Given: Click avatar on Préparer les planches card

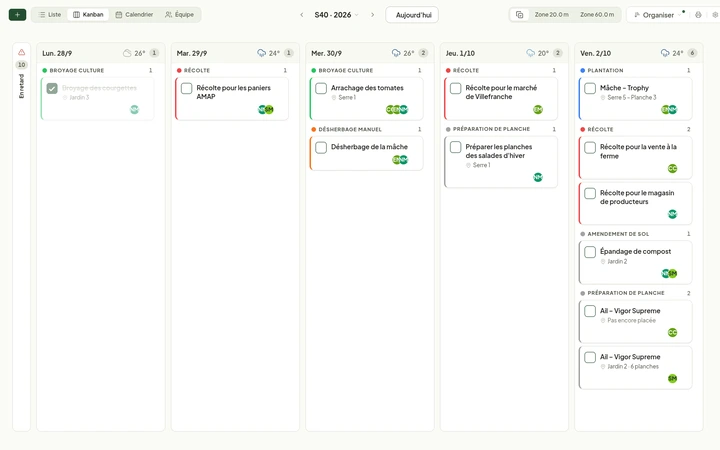Looking at the screenshot, I should click(538, 177).
